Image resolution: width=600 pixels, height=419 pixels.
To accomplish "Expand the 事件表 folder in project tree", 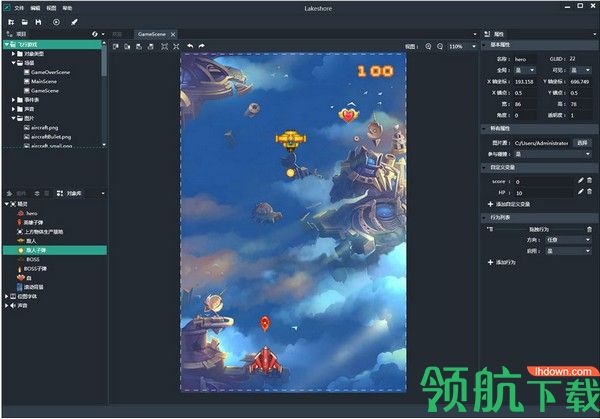I will pyautogui.click(x=13, y=100).
